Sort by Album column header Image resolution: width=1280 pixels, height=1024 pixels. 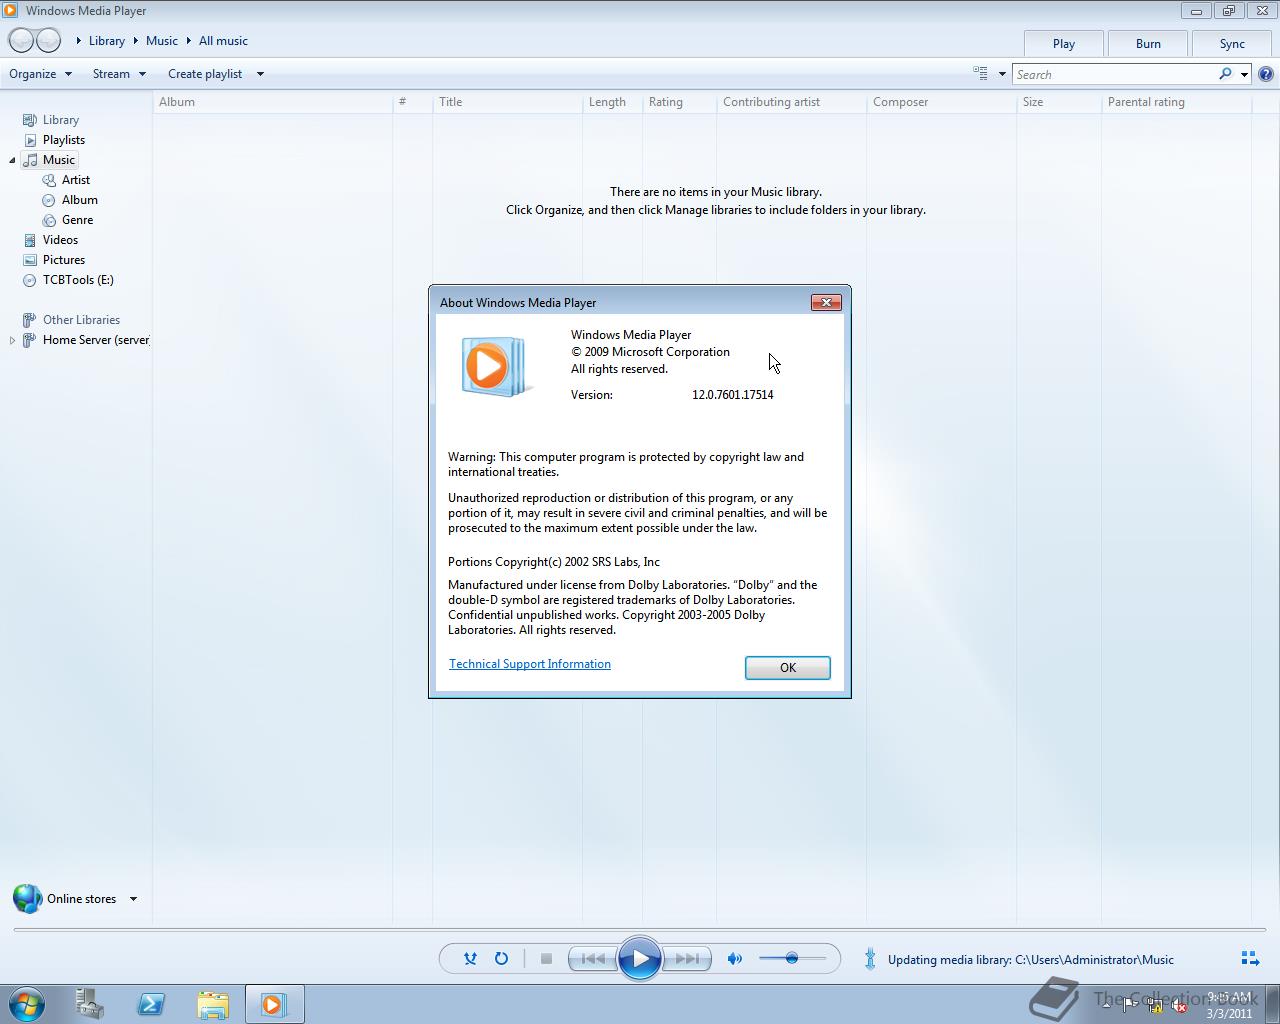point(272,102)
